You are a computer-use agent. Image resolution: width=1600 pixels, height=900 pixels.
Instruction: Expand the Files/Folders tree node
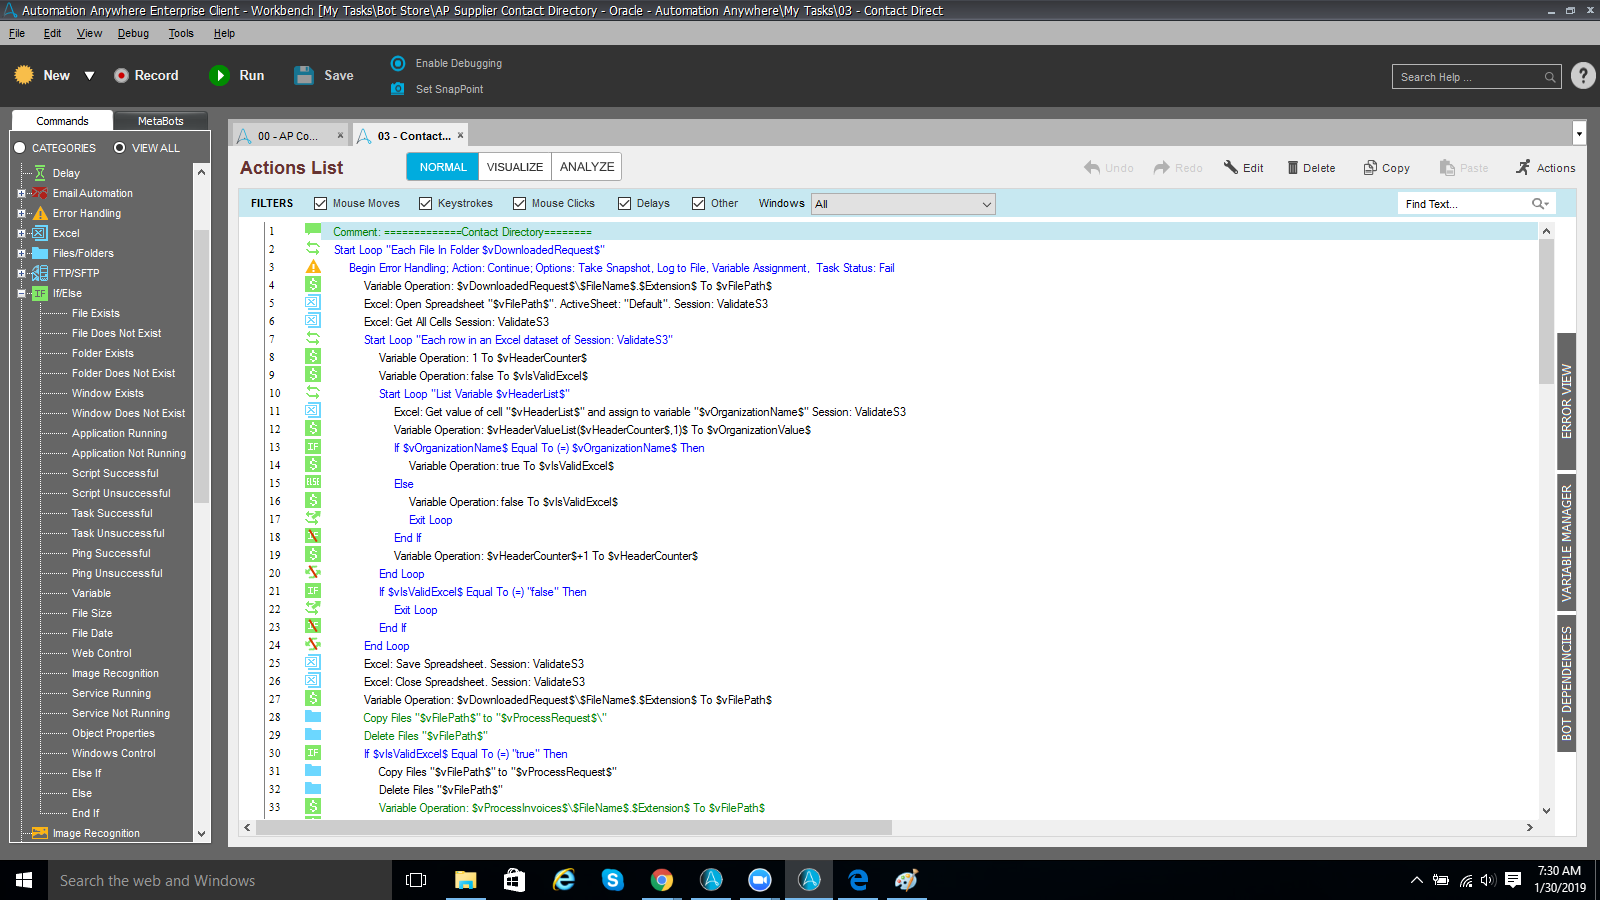21,253
